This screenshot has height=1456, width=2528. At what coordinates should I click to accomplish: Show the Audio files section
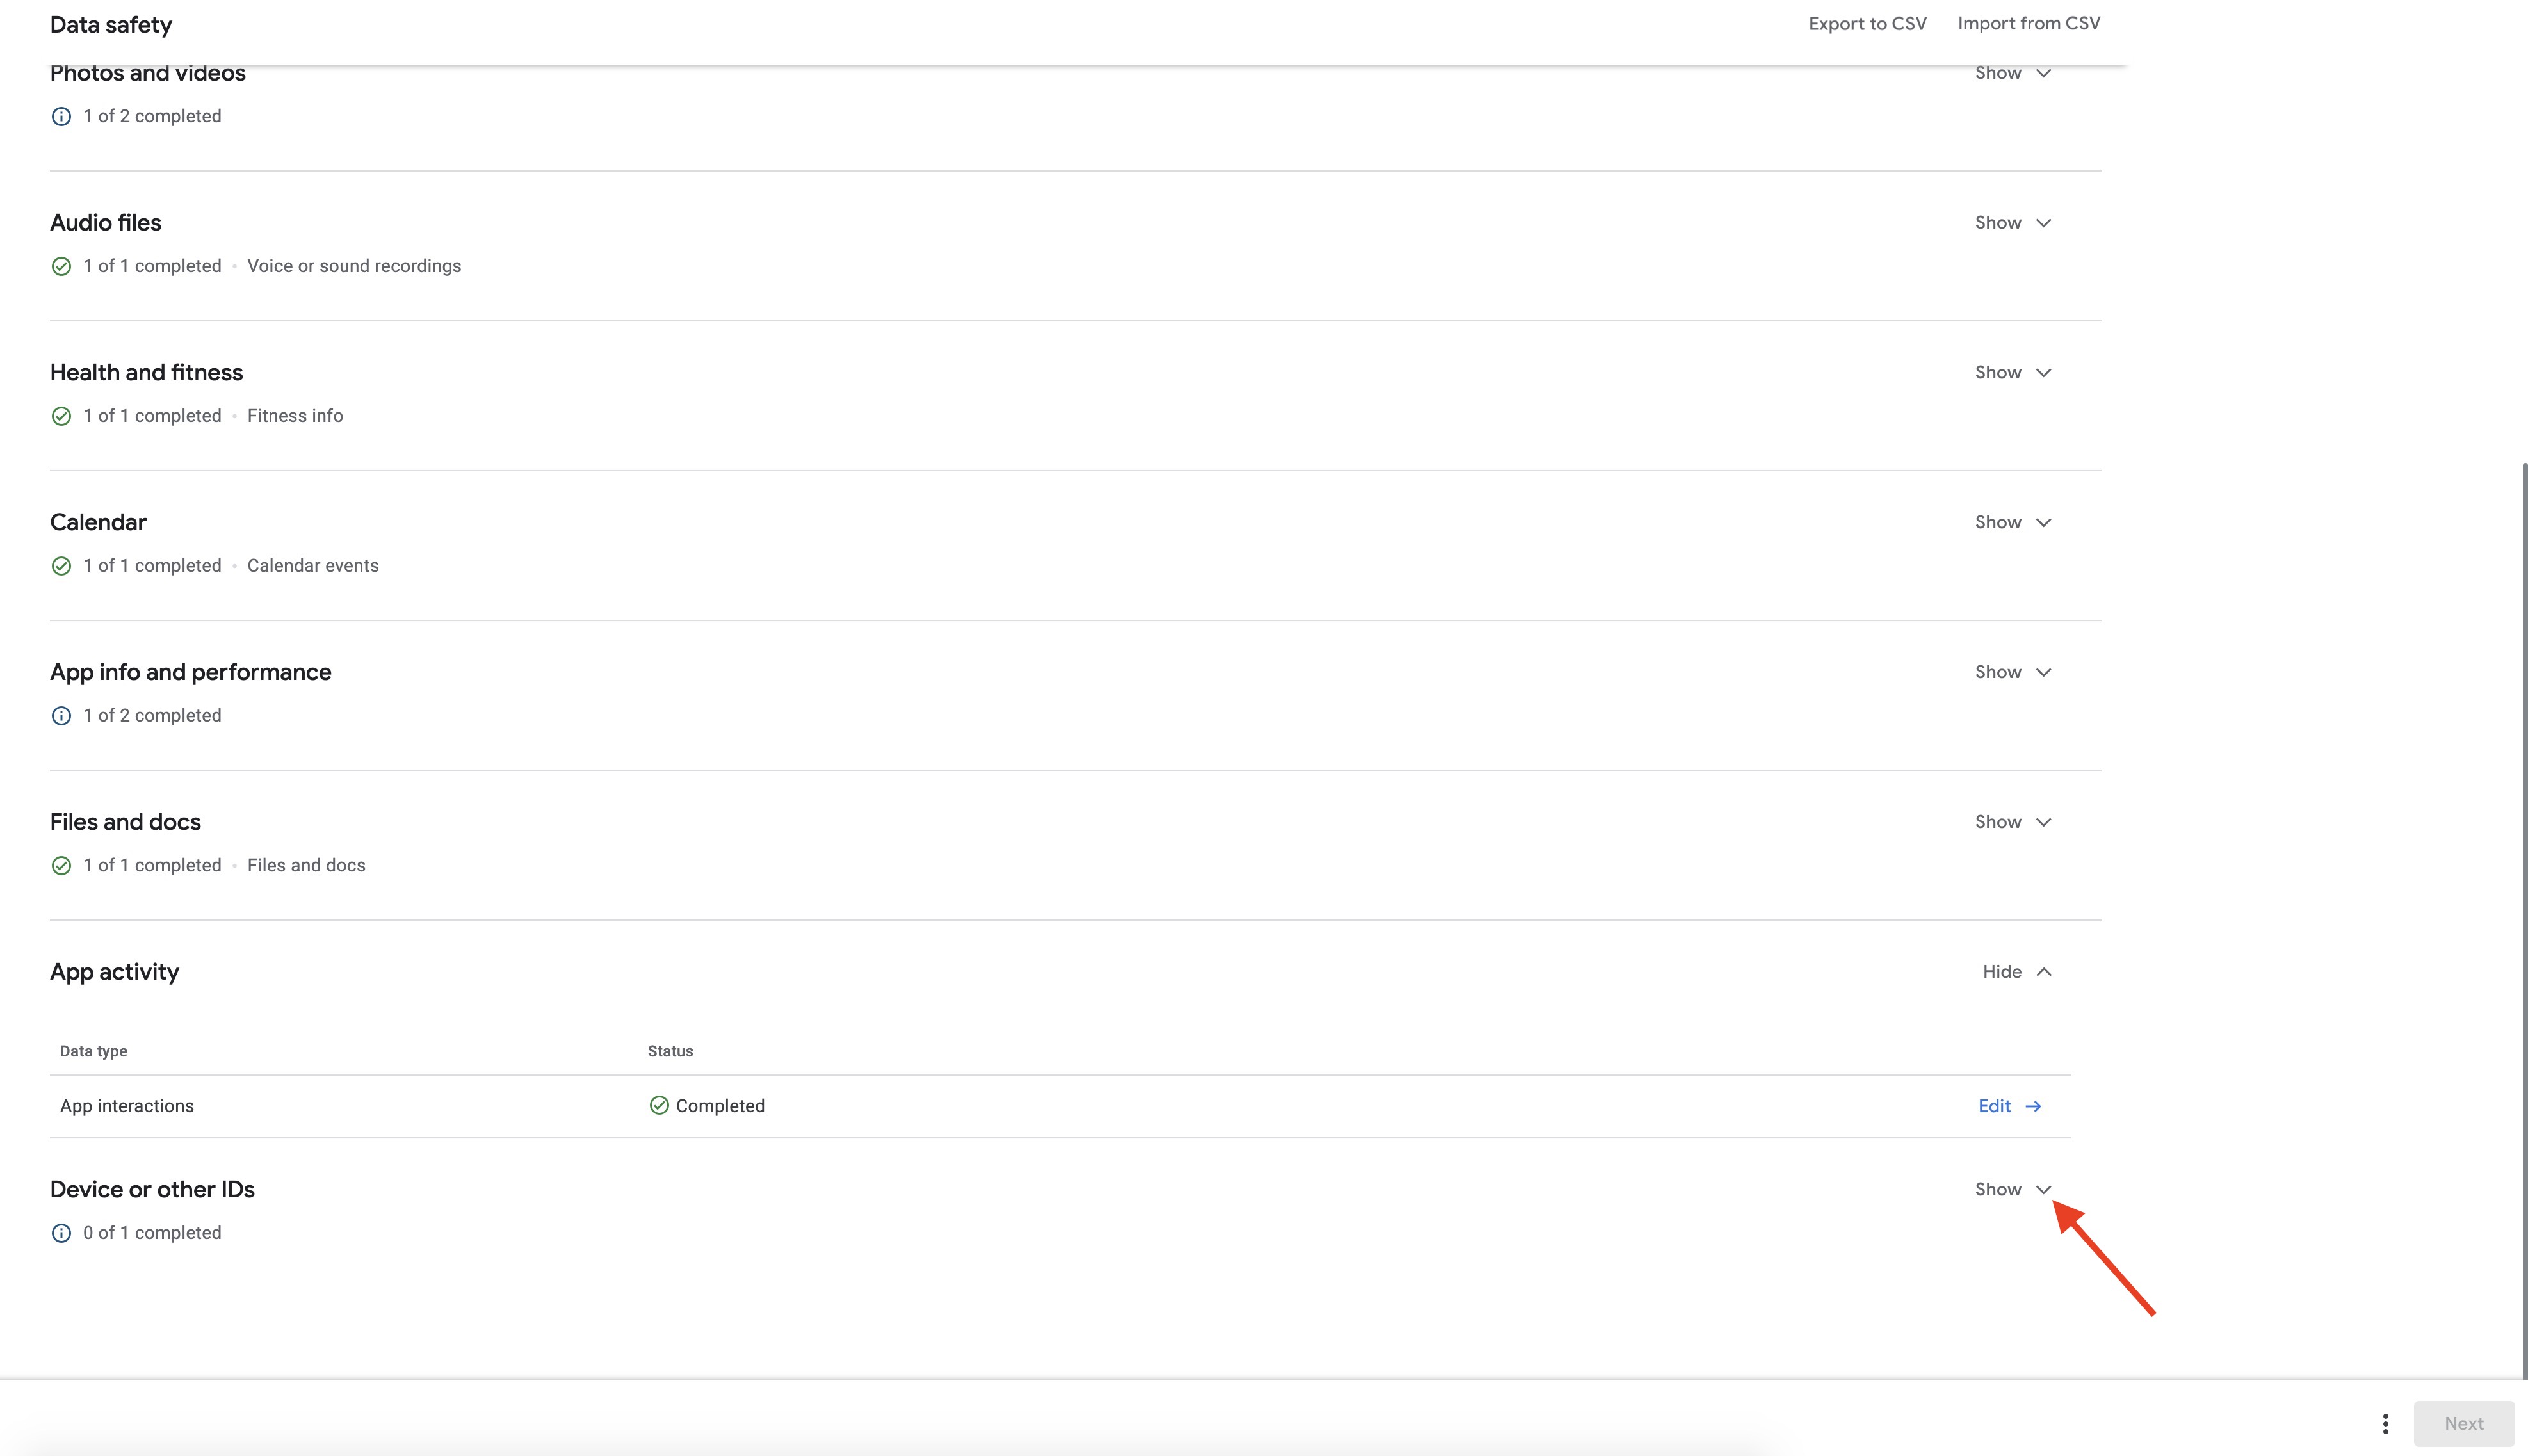(x=2012, y=223)
